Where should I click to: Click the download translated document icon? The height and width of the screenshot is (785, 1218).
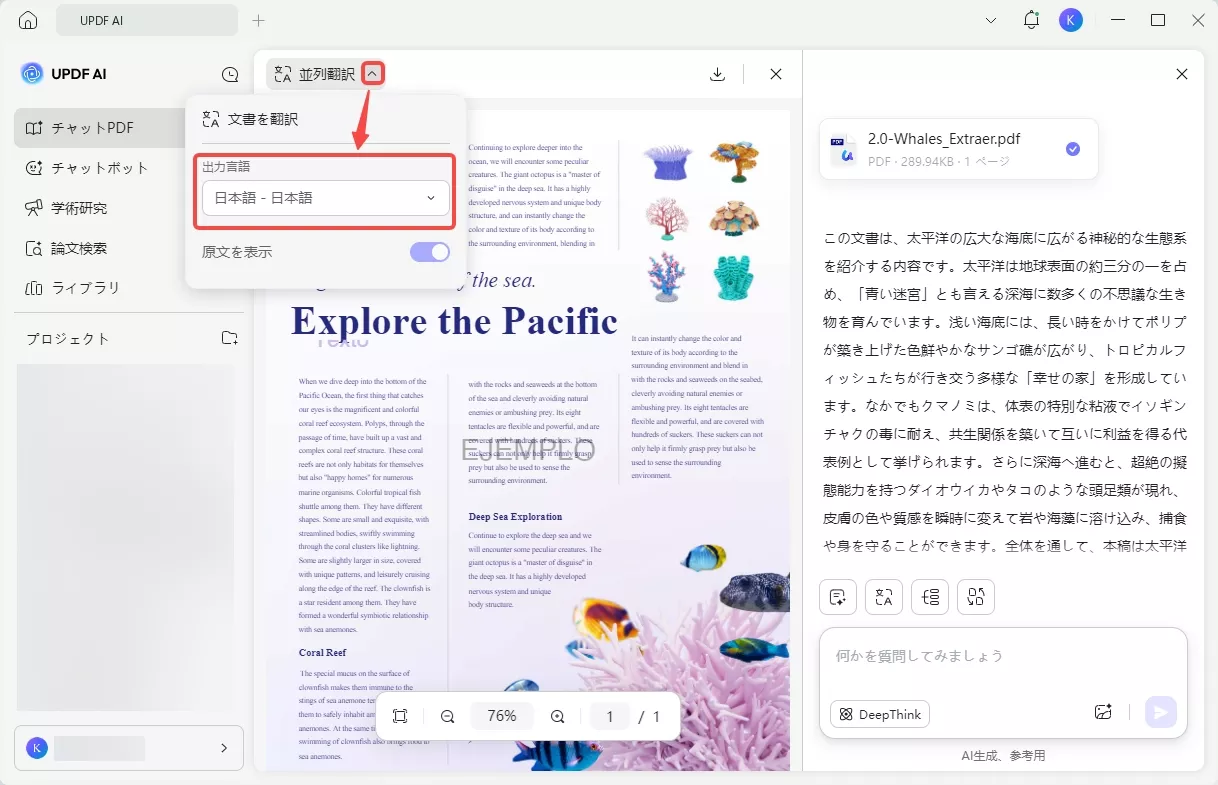(x=717, y=73)
